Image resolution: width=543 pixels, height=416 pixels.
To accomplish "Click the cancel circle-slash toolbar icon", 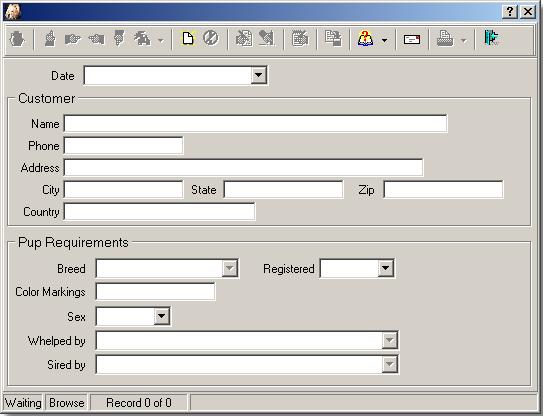I will (211, 38).
